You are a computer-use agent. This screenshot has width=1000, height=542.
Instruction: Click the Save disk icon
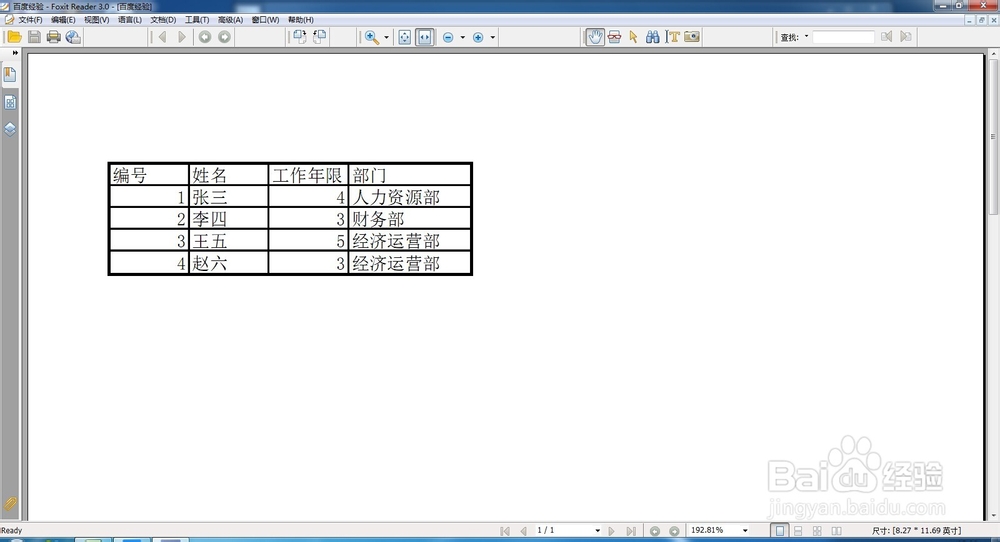pos(34,37)
